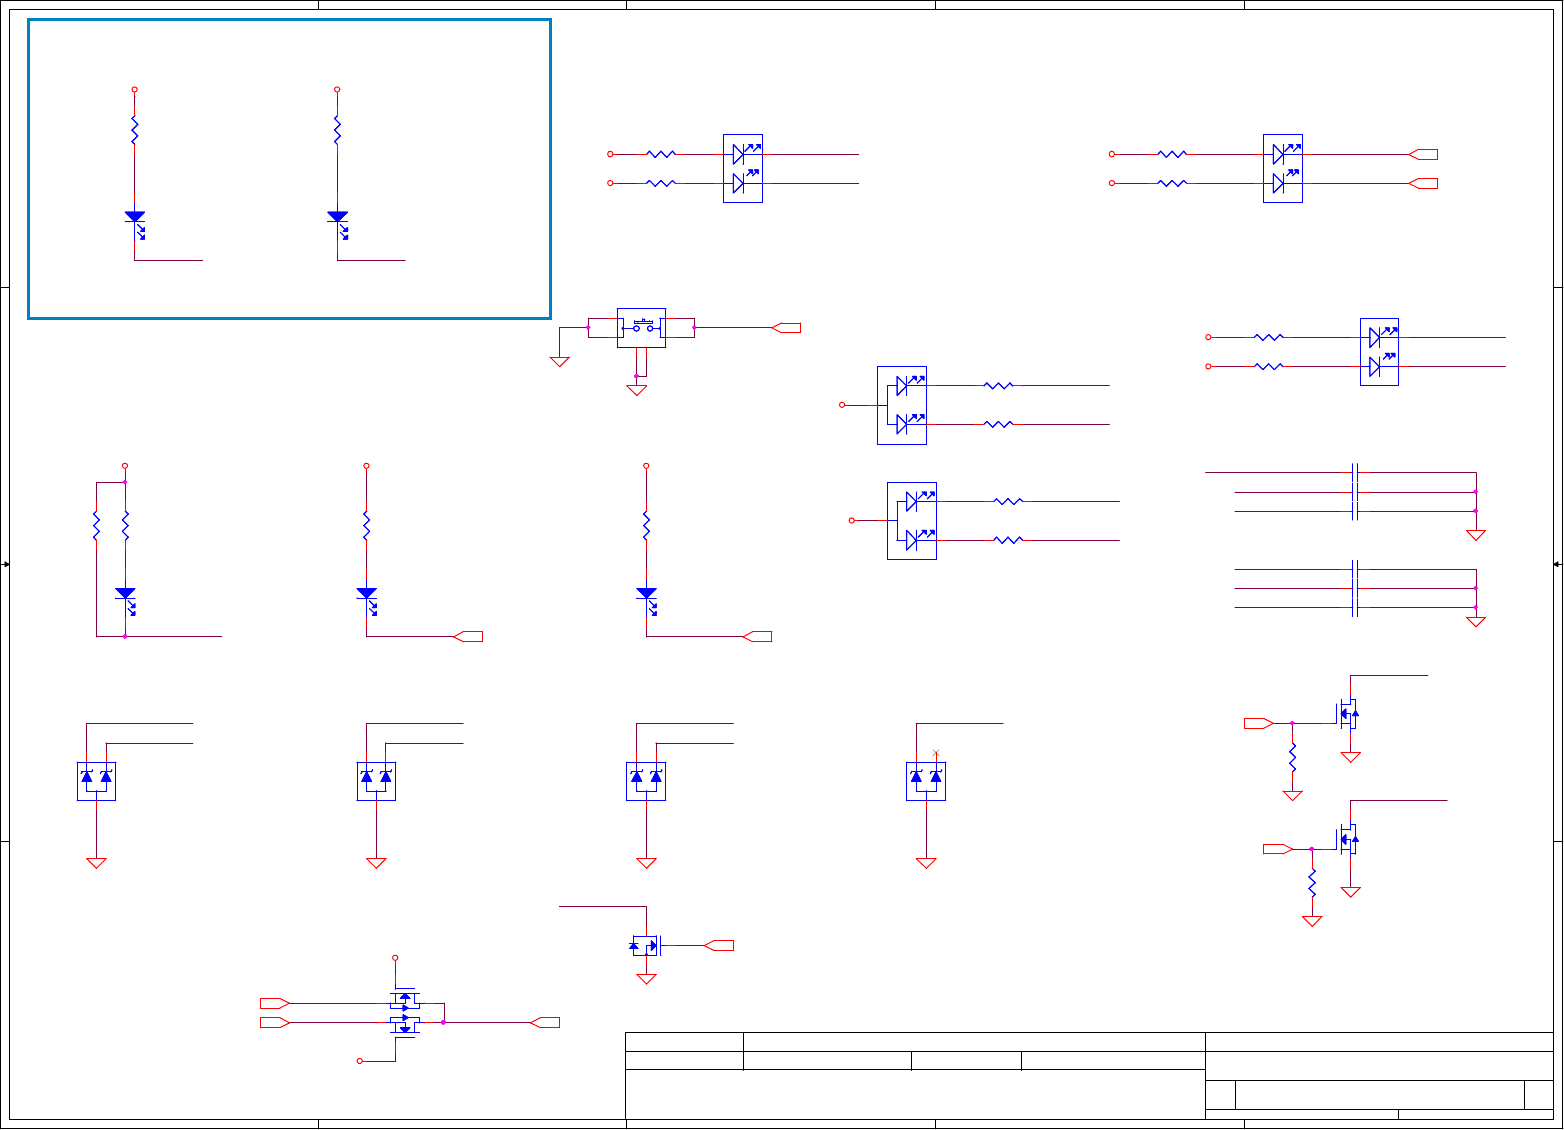This screenshot has width=1564, height=1130.
Task: Select the lower input port of the transmission gate
Action: (275, 1022)
